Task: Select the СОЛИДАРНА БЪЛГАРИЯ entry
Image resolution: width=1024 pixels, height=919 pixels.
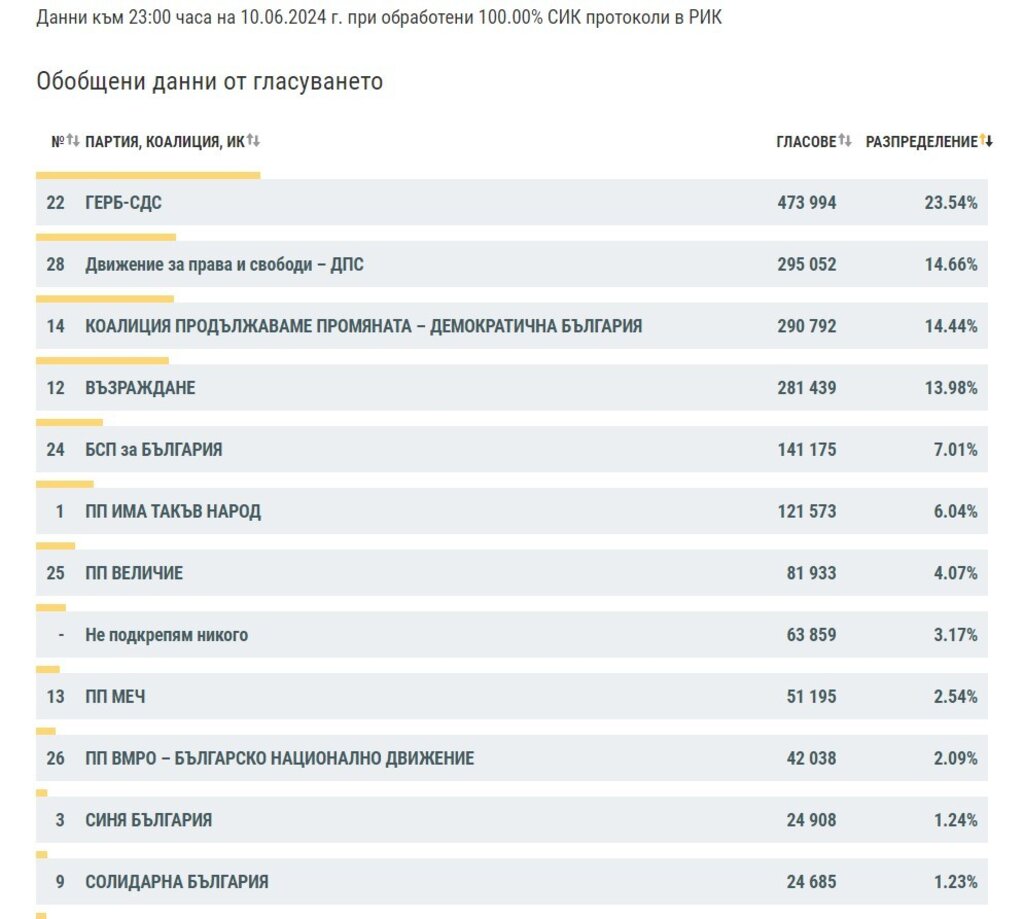Action: point(177,882)
